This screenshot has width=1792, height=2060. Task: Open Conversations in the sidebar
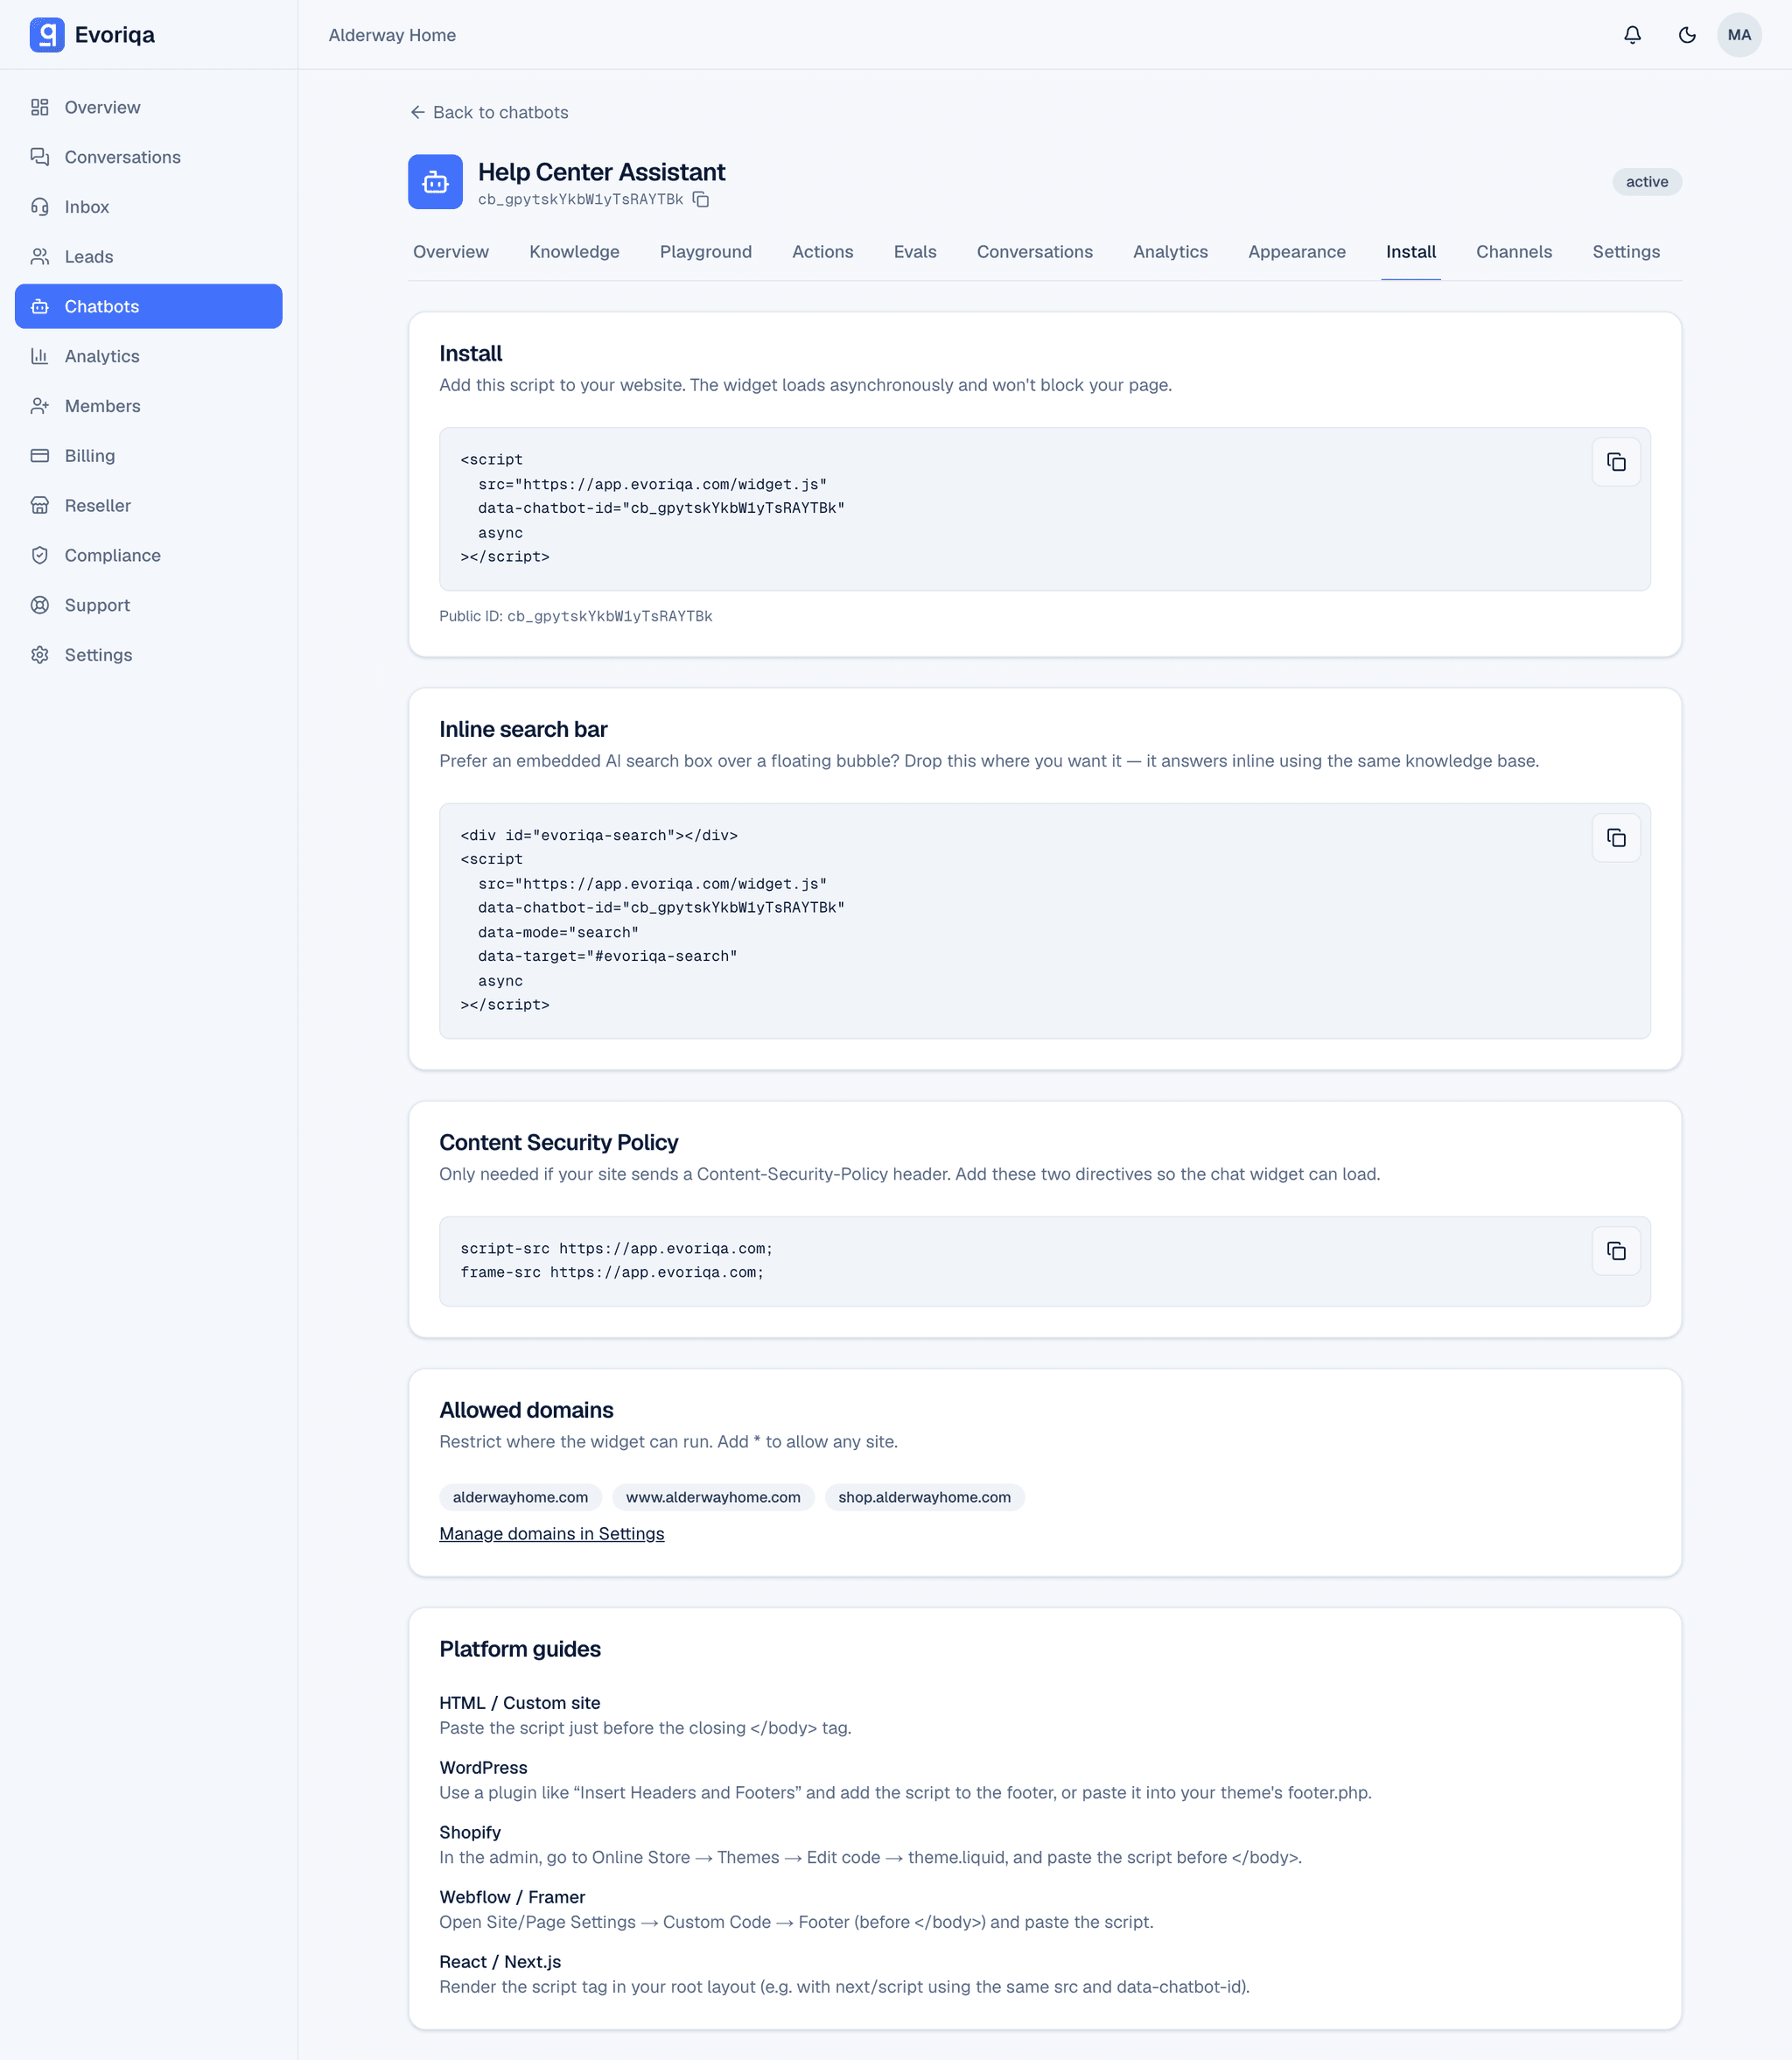149,157
